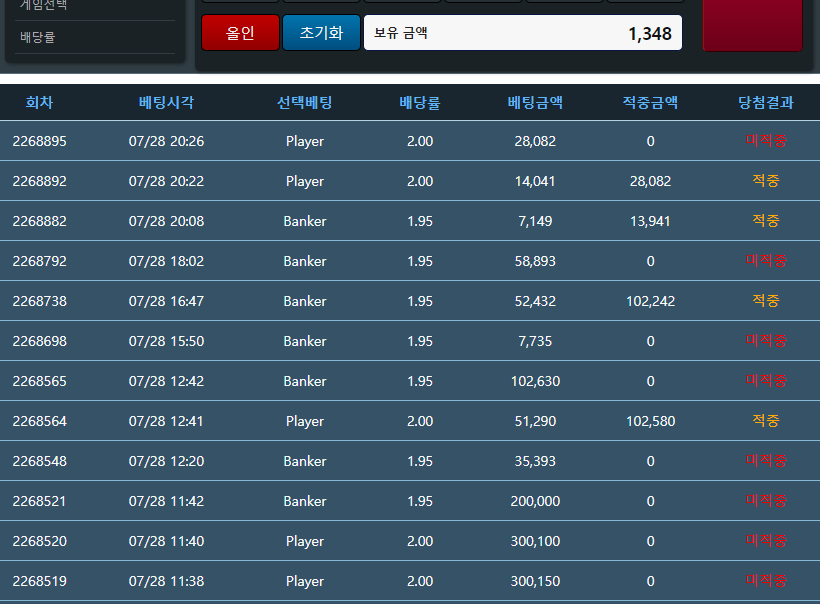Click bet time 07/28 15:50
820x604 pixels.
tap(166, 341)
